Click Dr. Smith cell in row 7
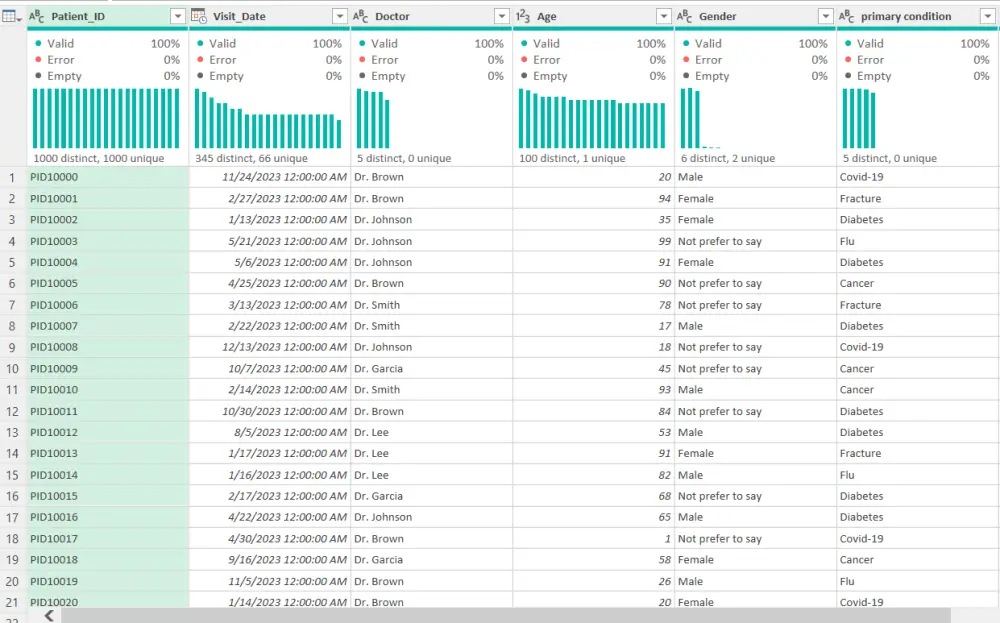The image size is (1000, 623). (x=432, y=305)
